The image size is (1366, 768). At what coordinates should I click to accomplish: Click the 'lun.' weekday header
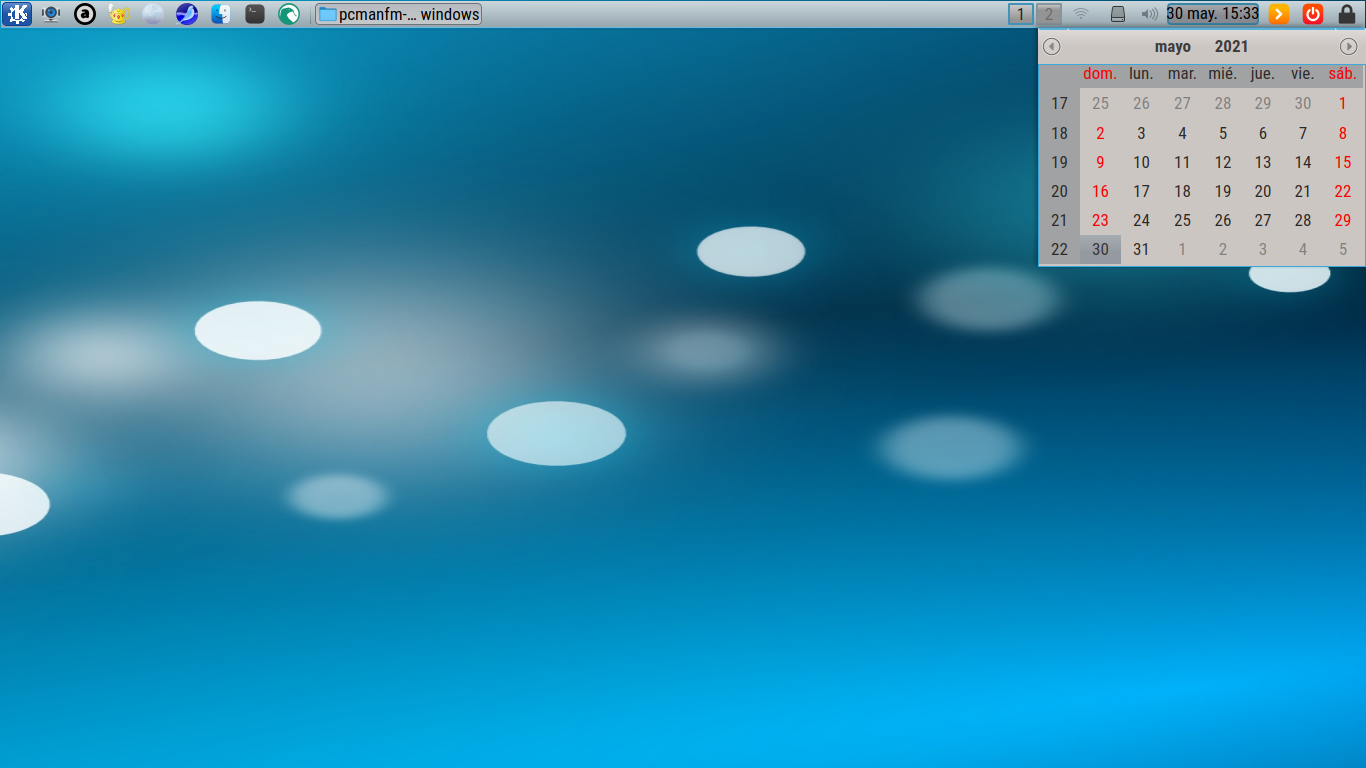click(1141, 74)
